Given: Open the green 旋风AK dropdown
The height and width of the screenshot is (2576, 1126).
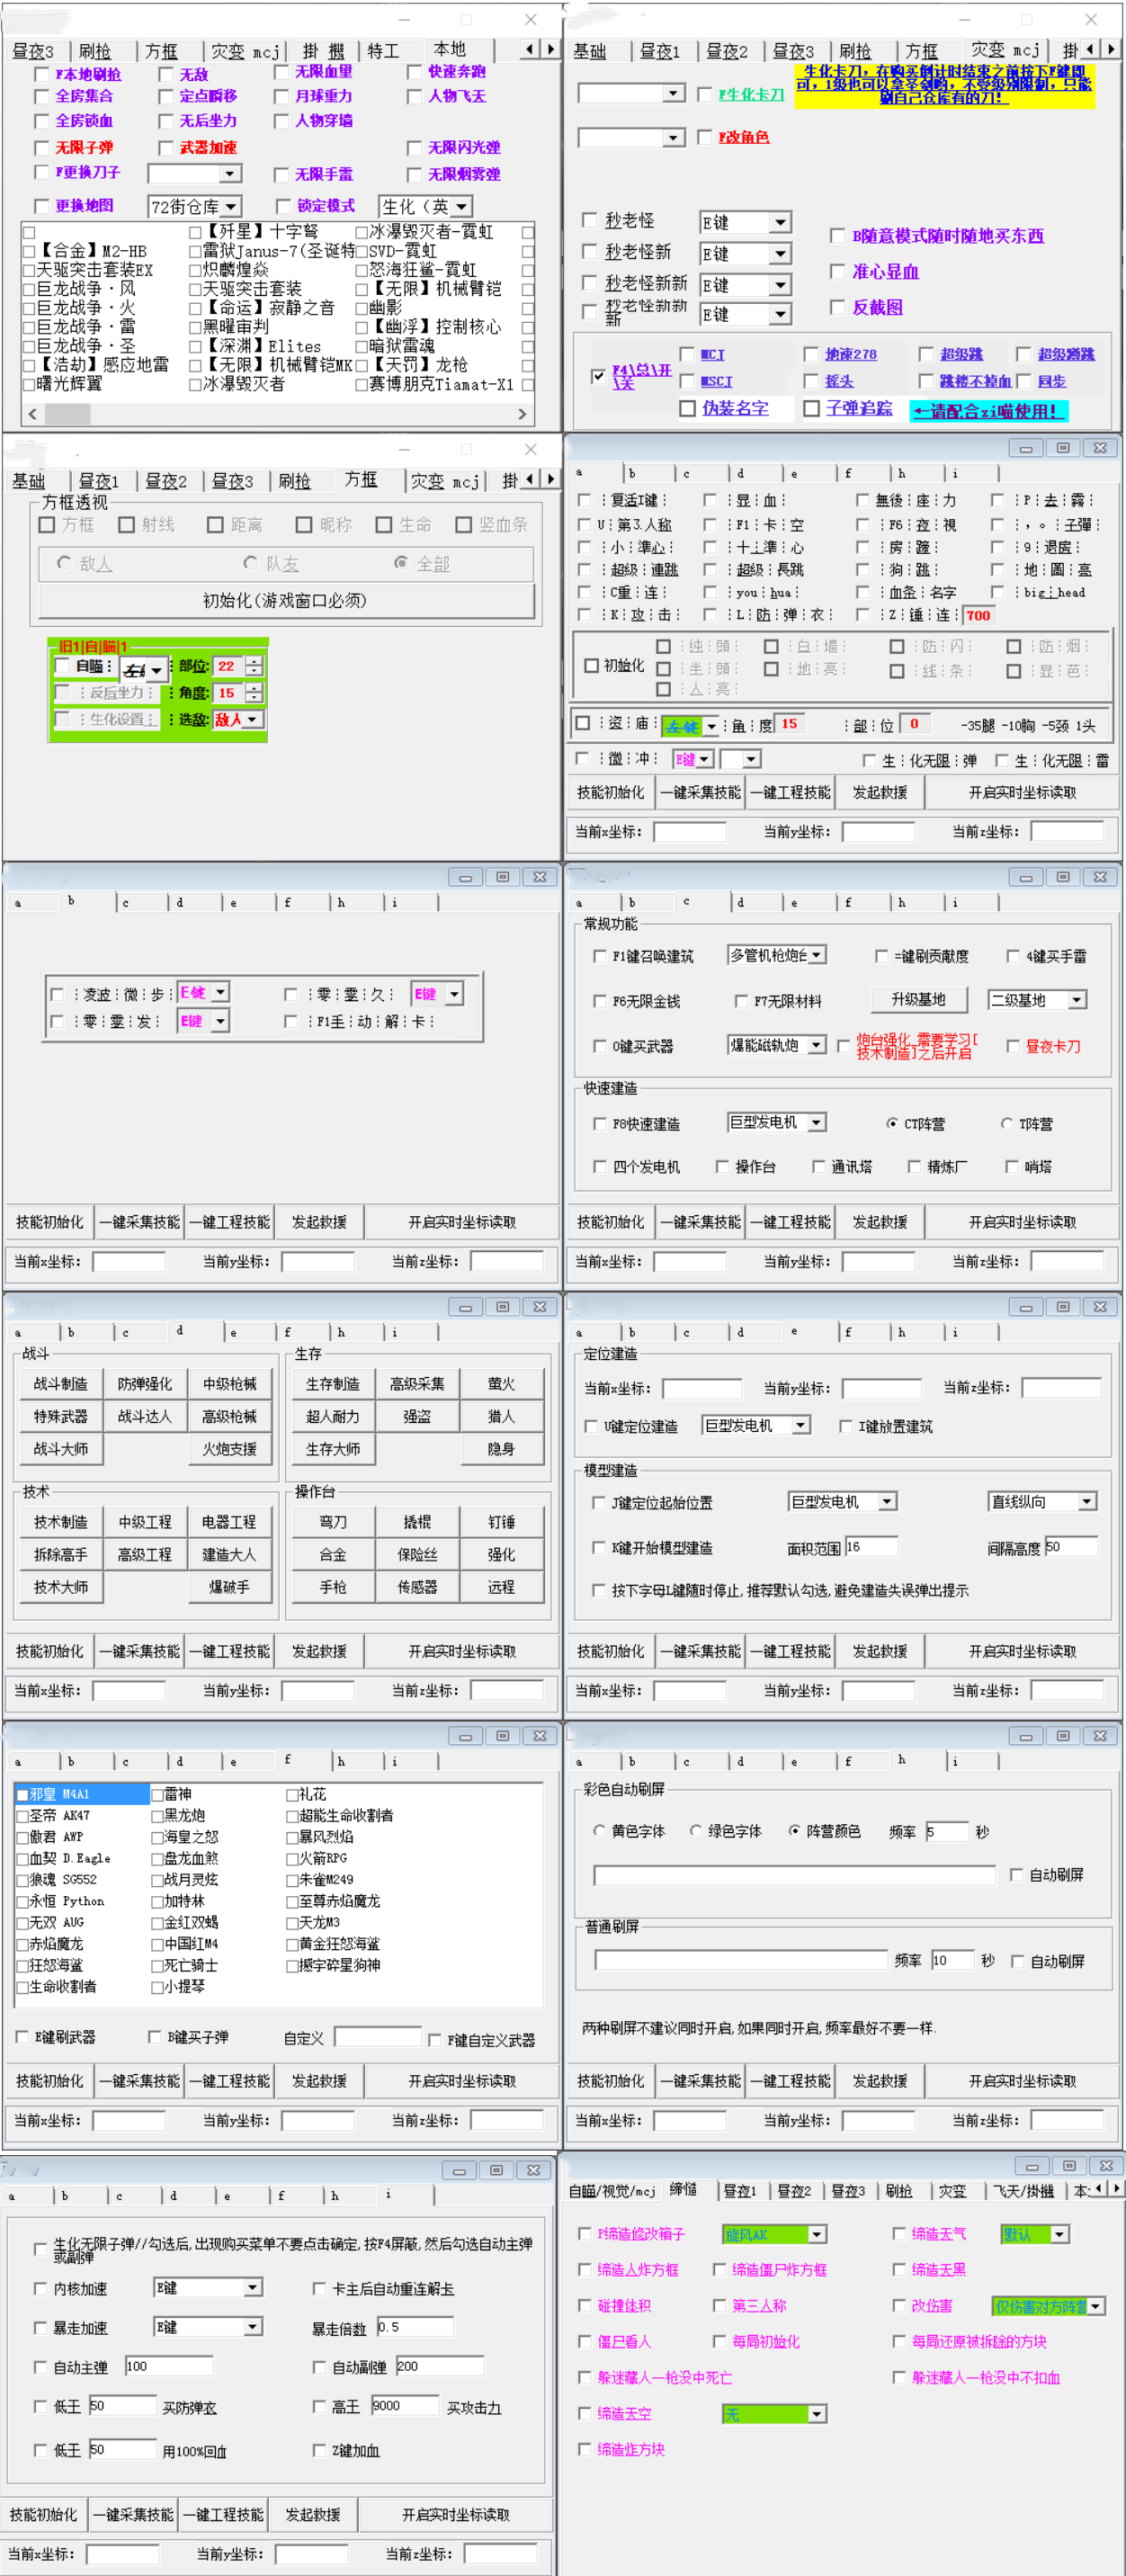Looking at the screenshot, I should [816, 2233].
